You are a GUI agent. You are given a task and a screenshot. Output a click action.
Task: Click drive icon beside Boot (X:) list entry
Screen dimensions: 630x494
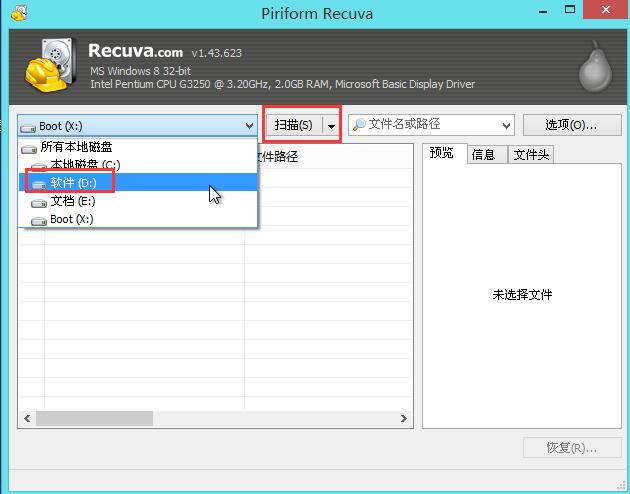tap(39, 220)
